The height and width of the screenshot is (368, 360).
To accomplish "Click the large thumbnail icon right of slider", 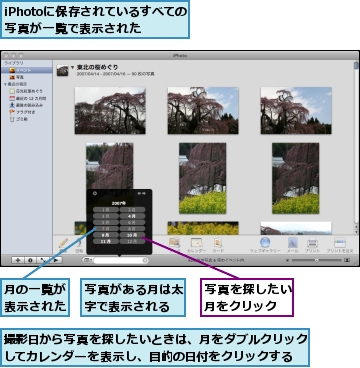I will pos(347,260).
